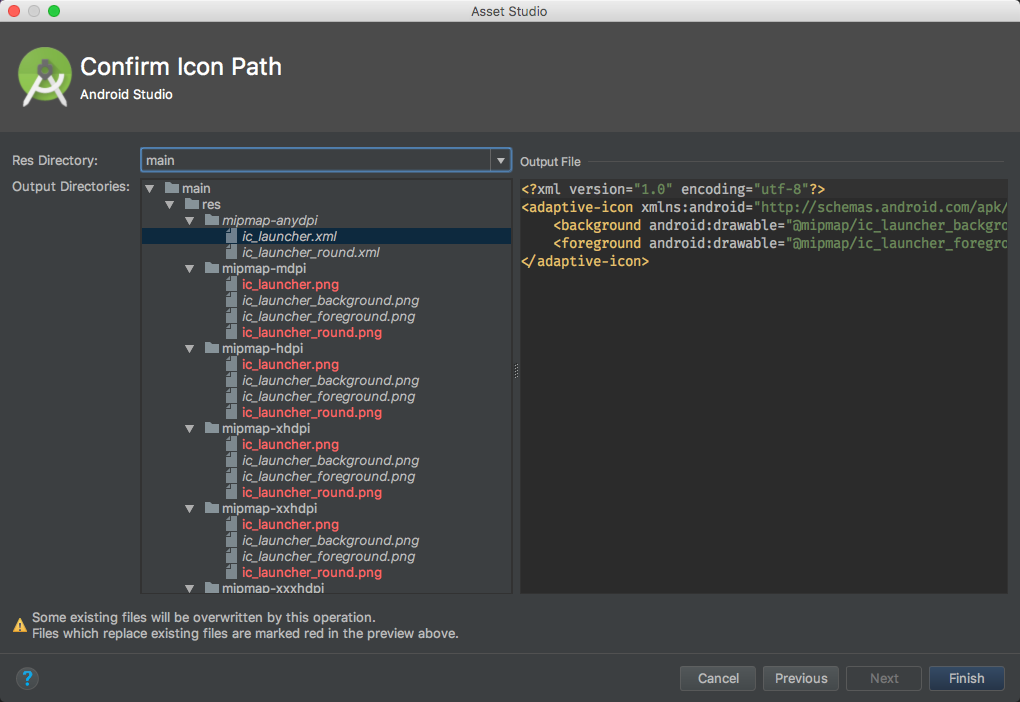The width and height of the screenshot is (1020, 702).
Task: Collapse the mipmap-xhdpi folder arrow
Action: 190,429
